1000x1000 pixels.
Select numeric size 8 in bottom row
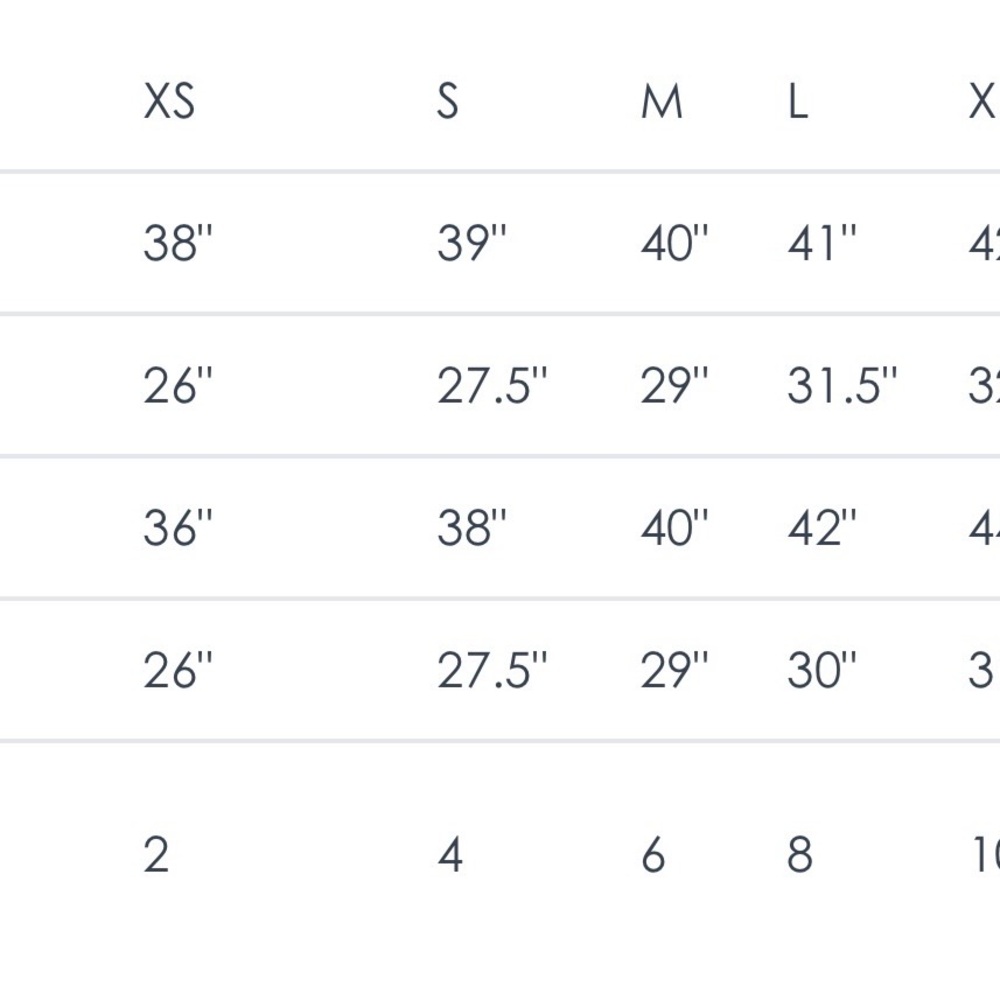point(799,855)
